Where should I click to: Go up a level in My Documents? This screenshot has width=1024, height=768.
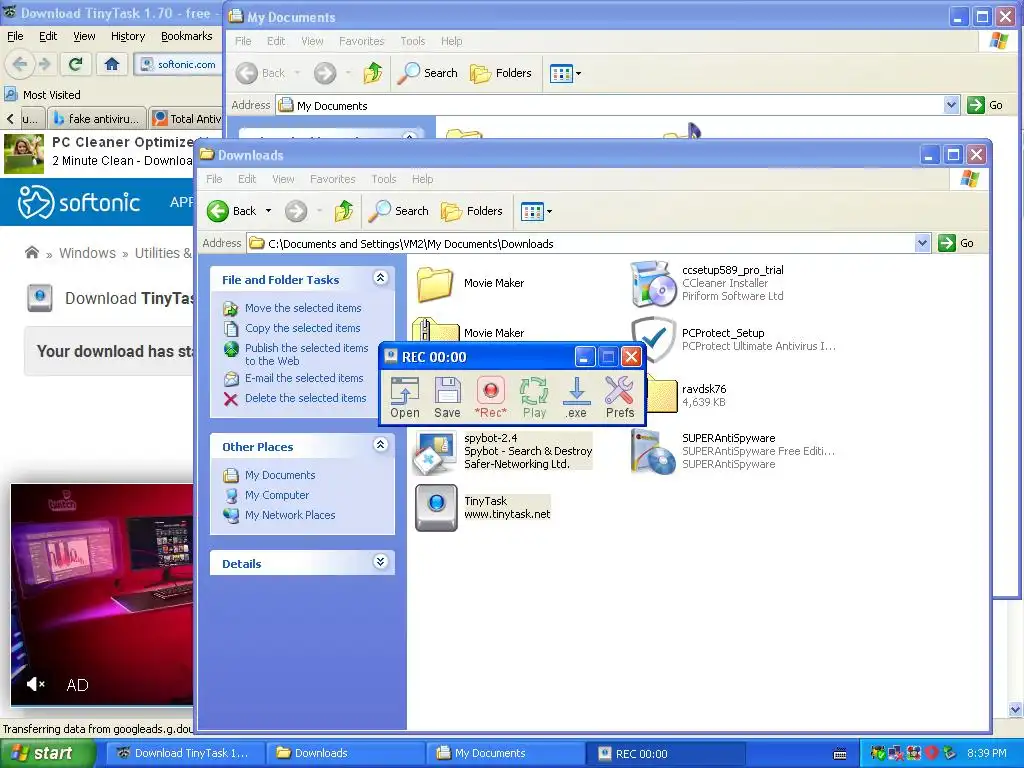click(x=373, y=73)
